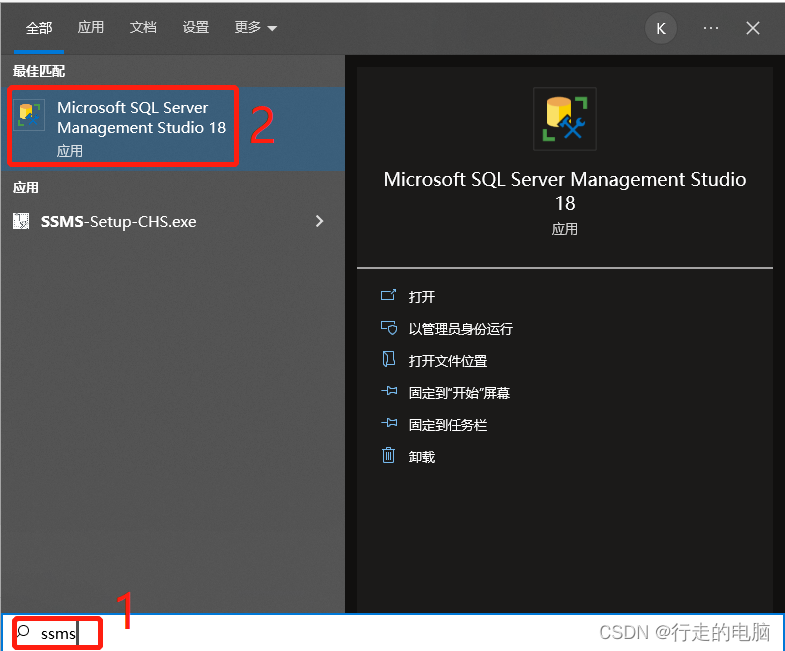This screenshot has width=785, height=651.
Task: Open Microsoft SQL Server Management Studio 18 best match
Action: click(173, 128)
